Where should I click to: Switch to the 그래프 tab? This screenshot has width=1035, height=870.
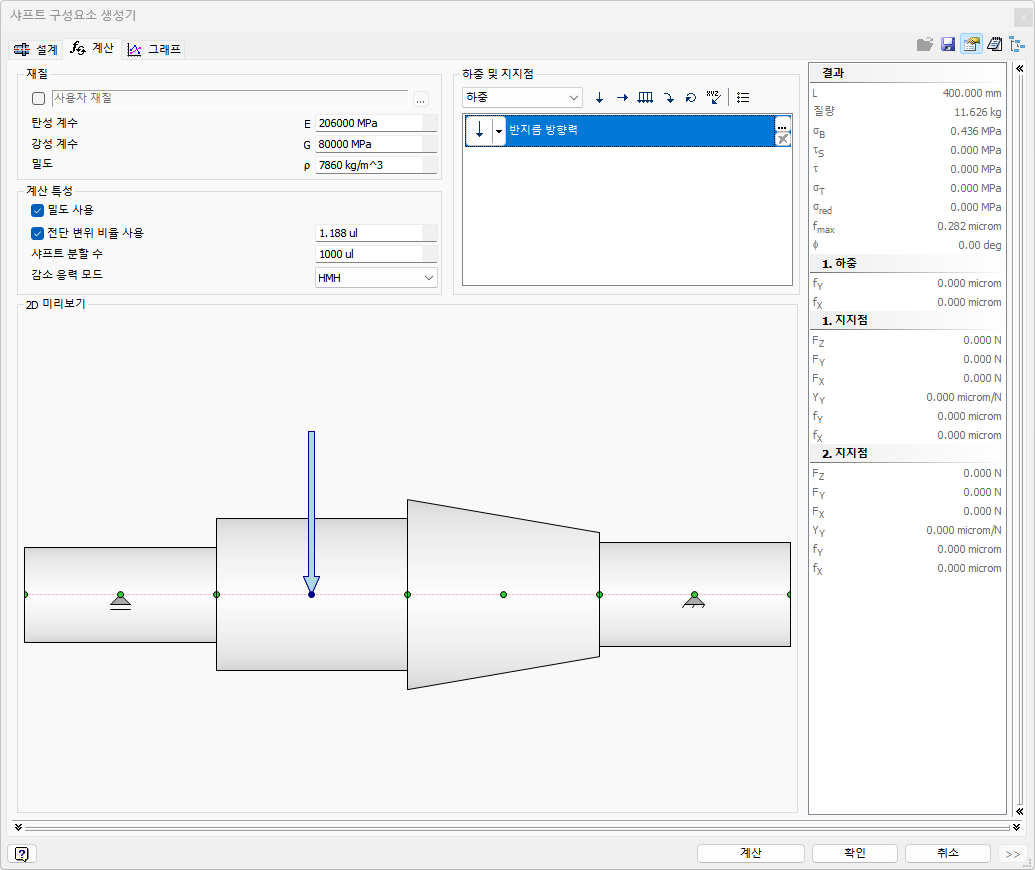(x=154, y=50)
